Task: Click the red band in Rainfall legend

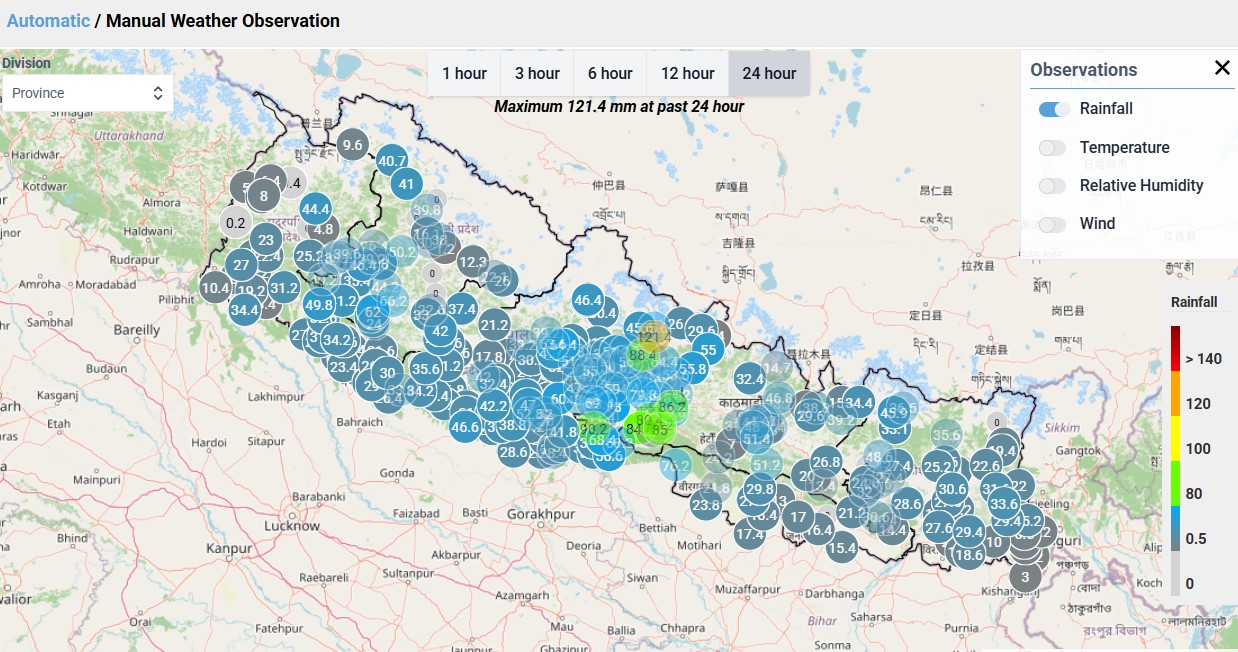Action: point(1176,349)
